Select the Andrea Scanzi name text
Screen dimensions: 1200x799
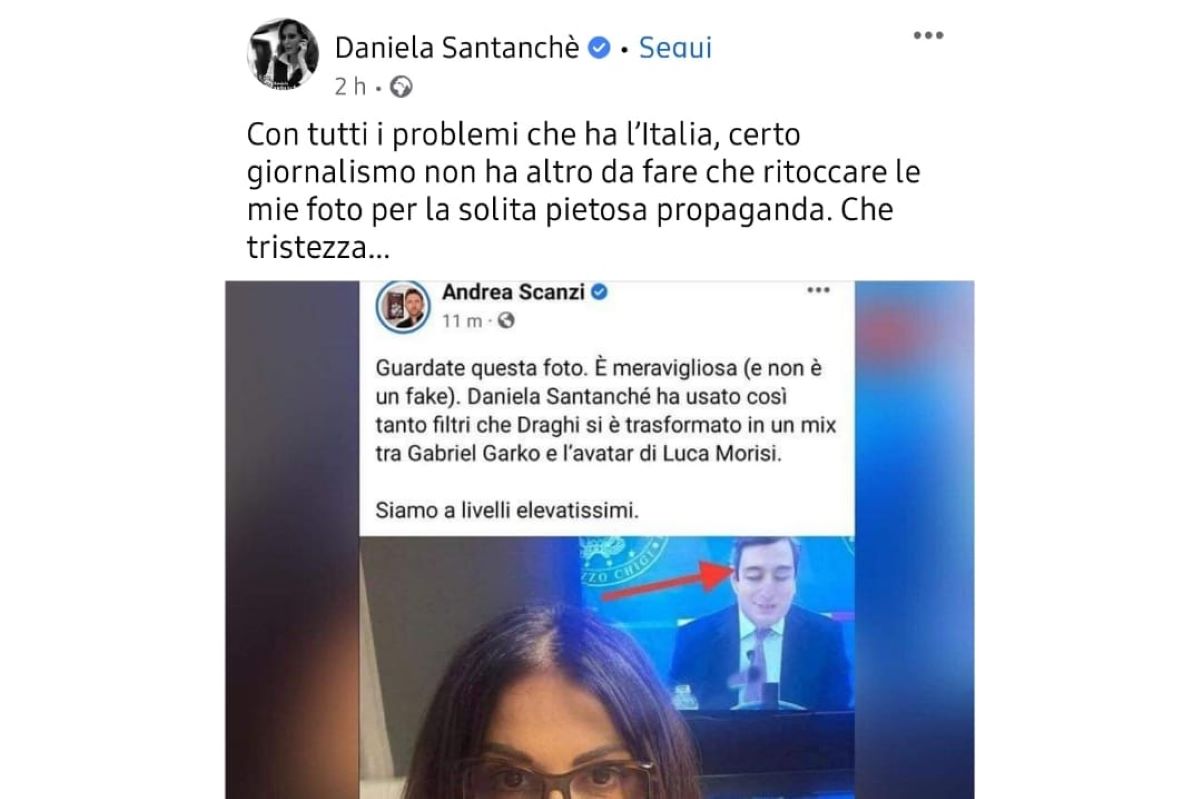tap(514, 293)
